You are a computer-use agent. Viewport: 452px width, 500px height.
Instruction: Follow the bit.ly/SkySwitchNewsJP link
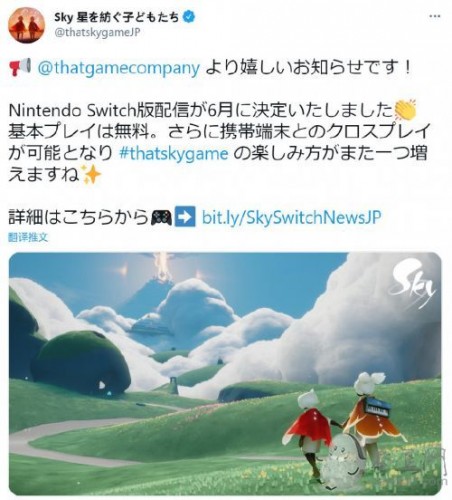coord(292,217)
